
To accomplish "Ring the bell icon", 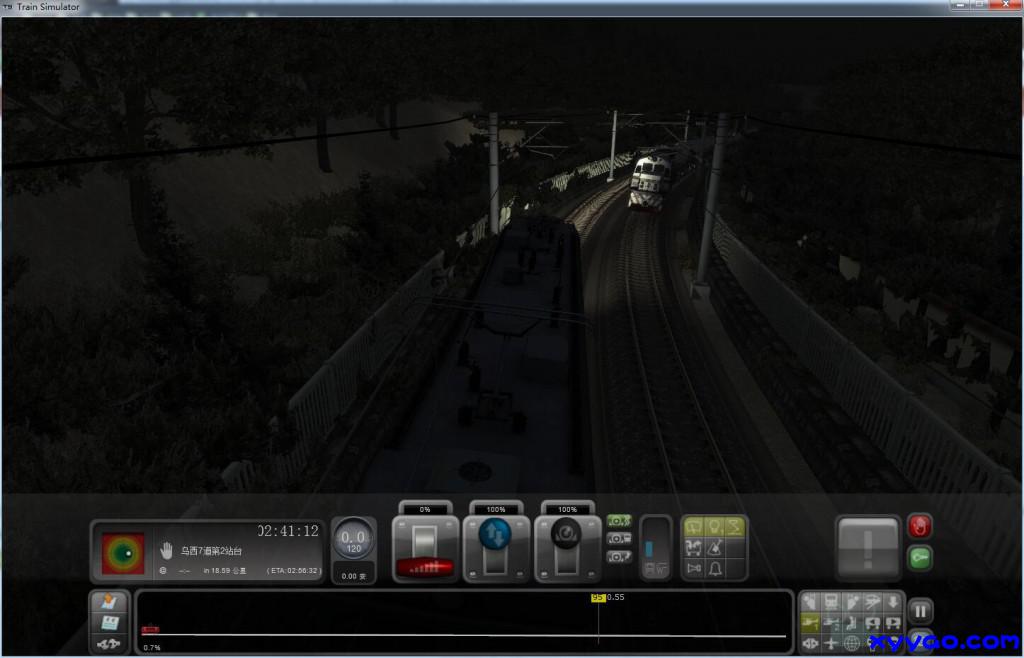I will coord(715,569).
